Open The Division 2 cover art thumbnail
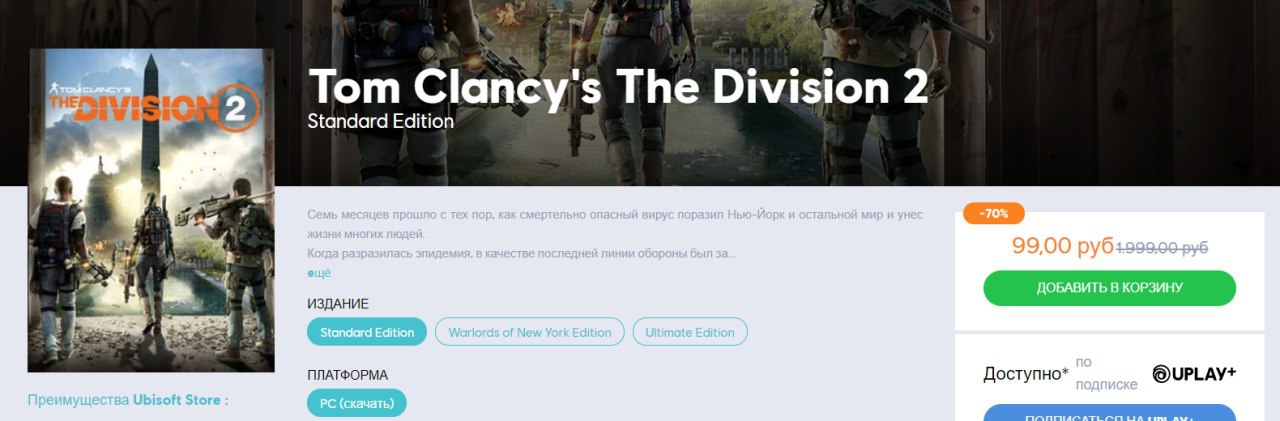1280x421 pixels. click(151, 210)
